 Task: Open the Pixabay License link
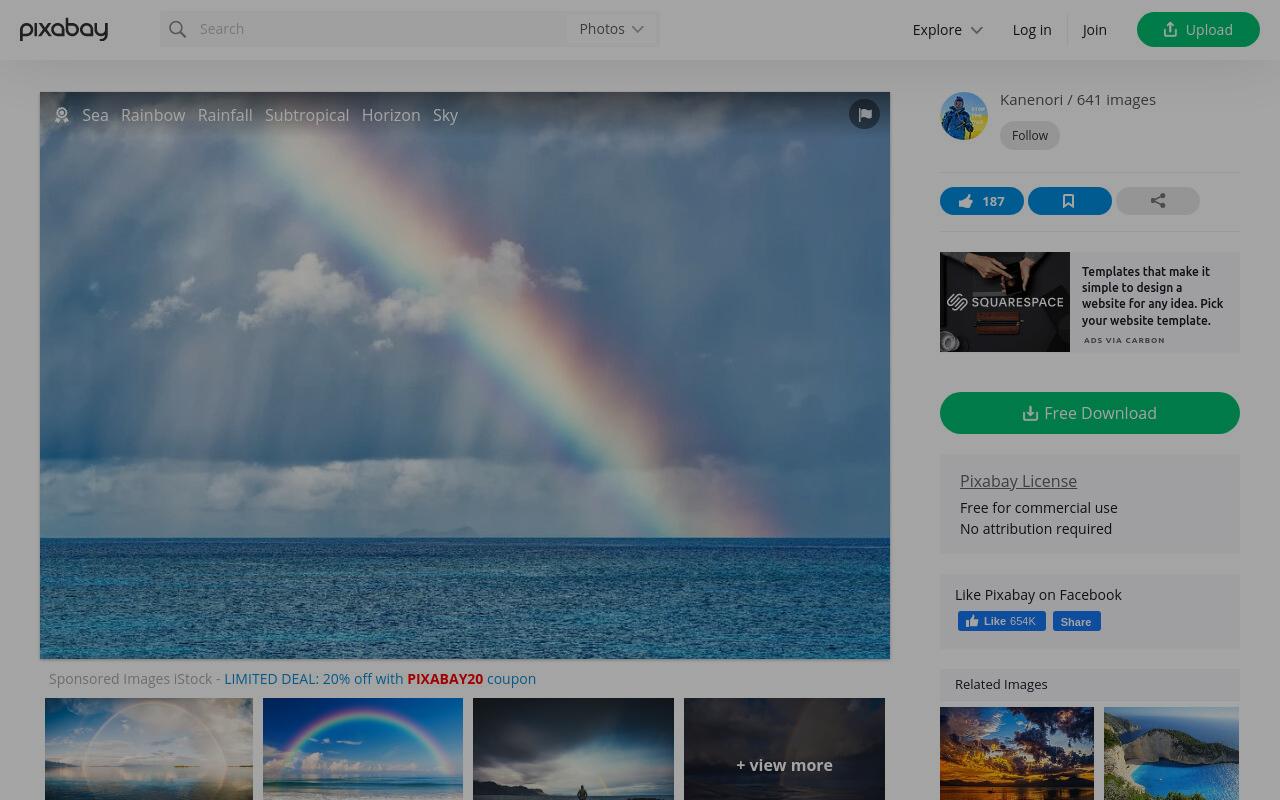[1018, 481]
